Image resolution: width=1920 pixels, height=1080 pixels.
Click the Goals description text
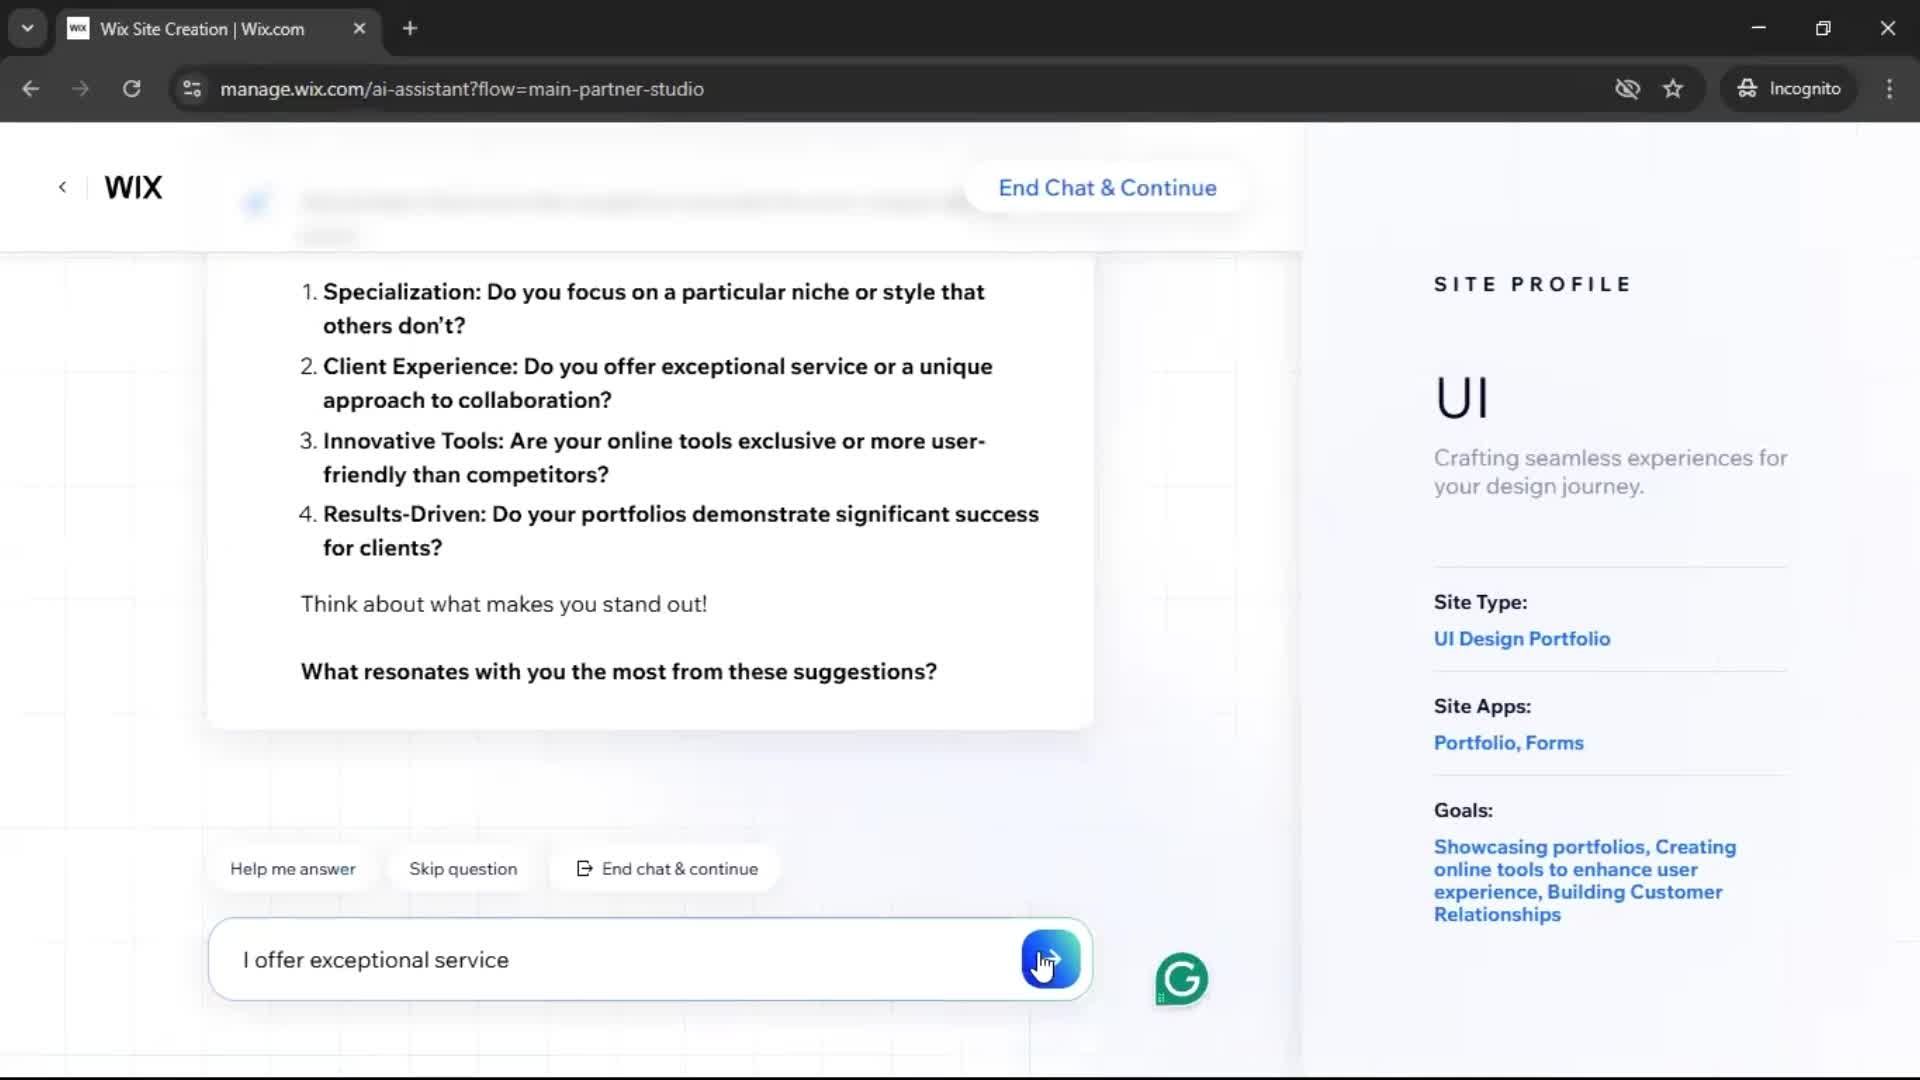click(1585, 881)
